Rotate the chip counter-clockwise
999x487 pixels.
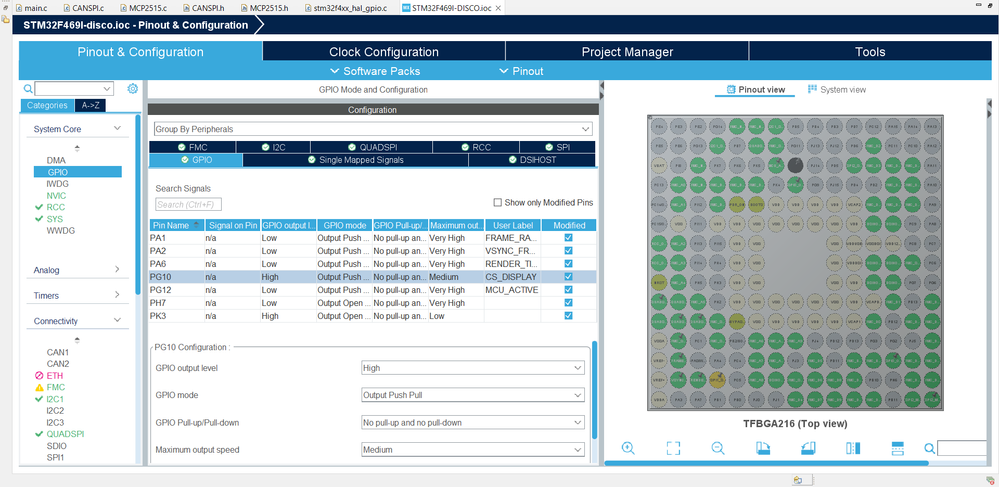(808, 448)
